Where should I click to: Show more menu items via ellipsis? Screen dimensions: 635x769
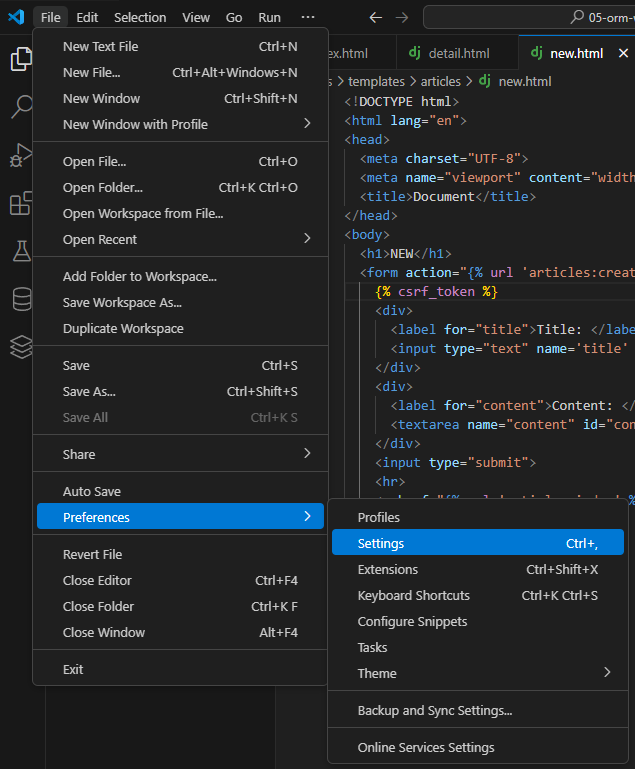click(x=308, y=17)
